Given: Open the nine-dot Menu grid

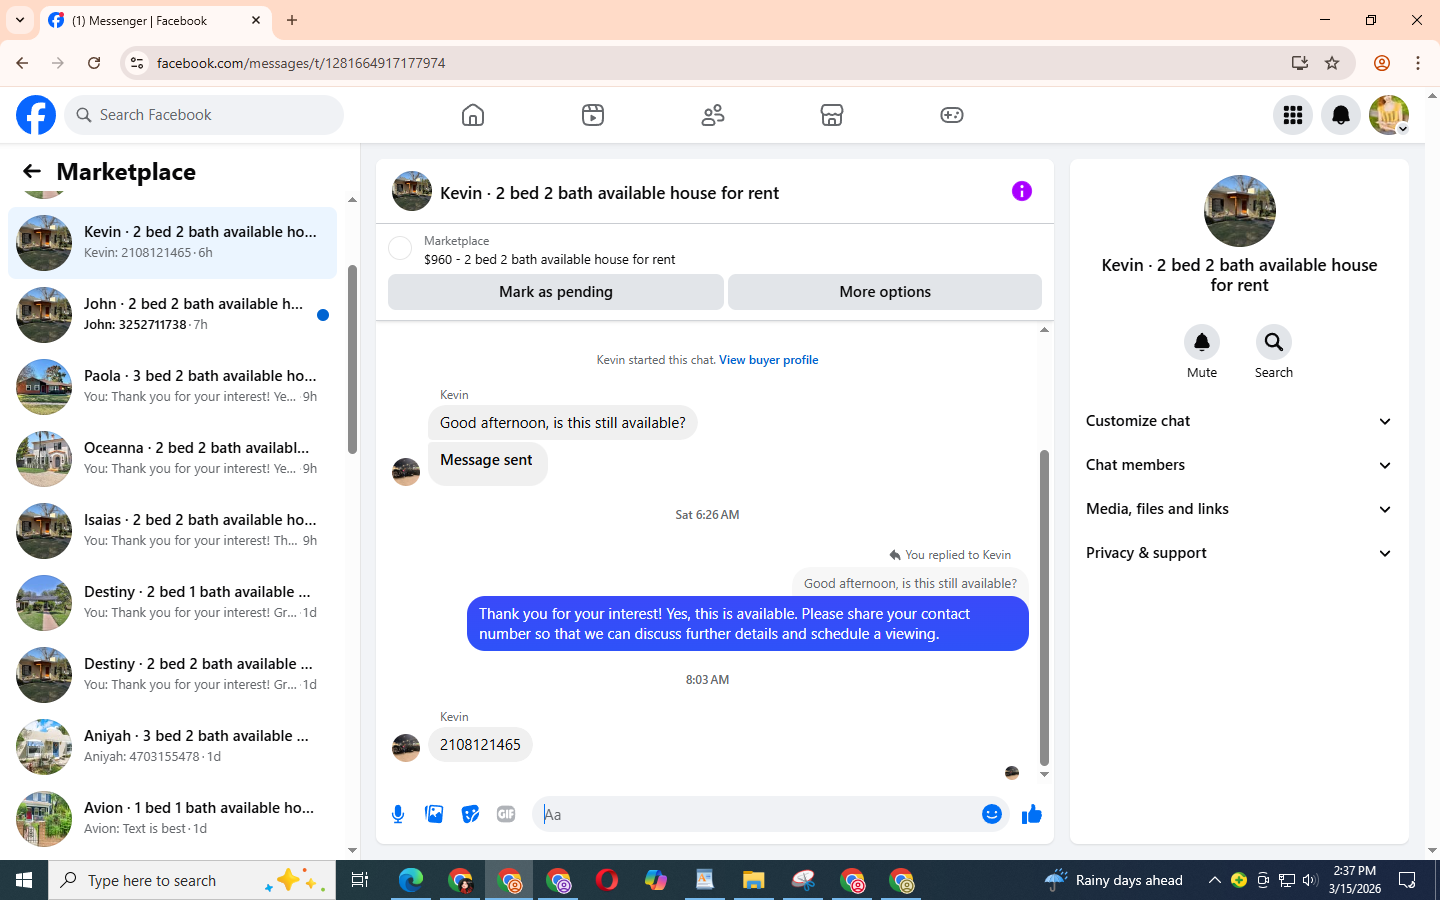Looking at the screenshot, I should click(1293, 115).
